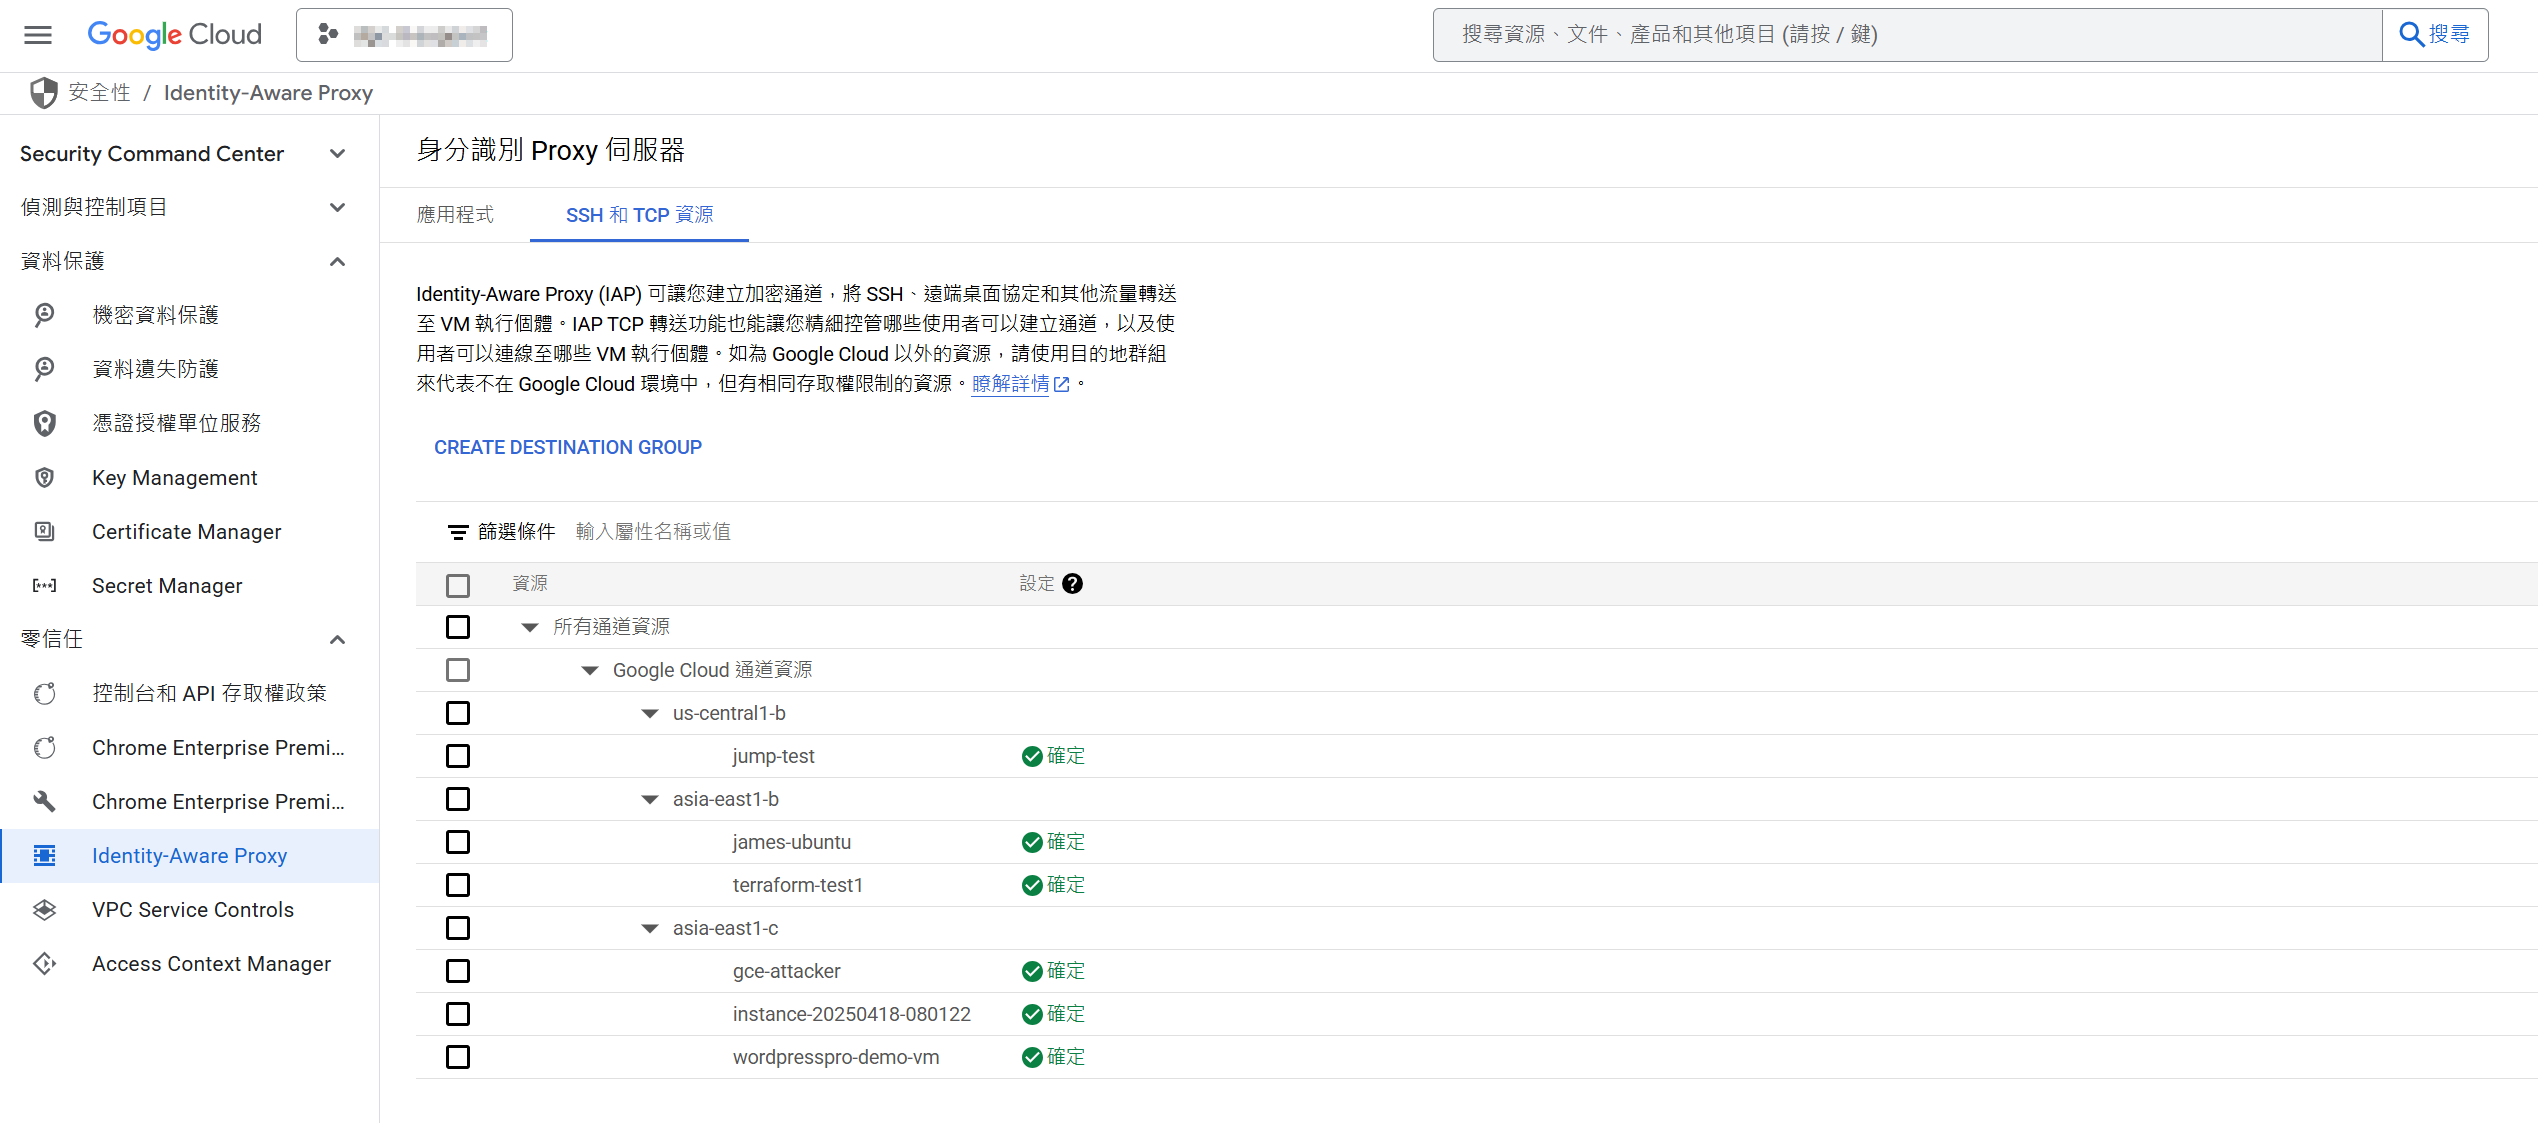Check the instance-20250418-080122 row checkbox
The width and height of the screenshot is (2538, 1123).
(458, 1014)
